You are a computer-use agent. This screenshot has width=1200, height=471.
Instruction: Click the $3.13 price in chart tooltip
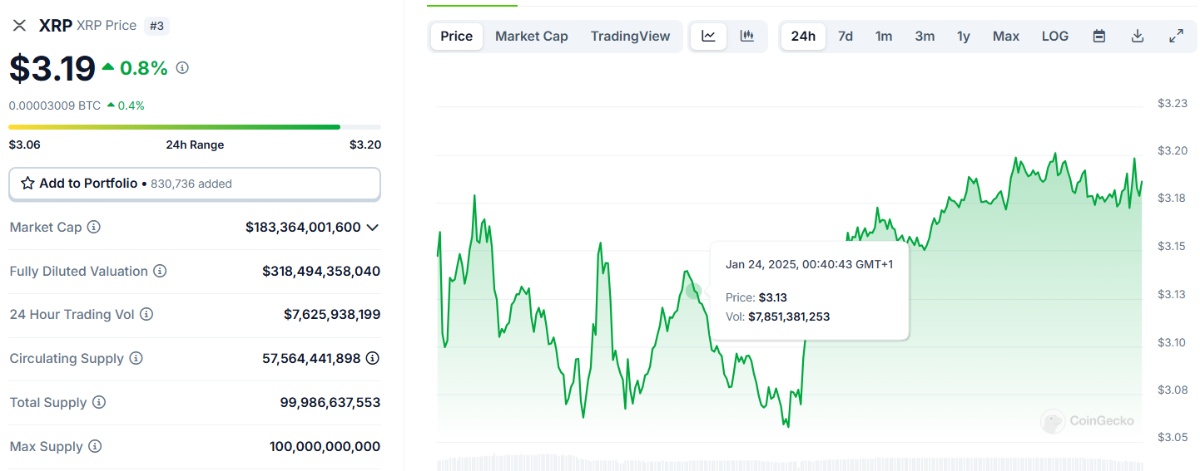tap(773, 297)
